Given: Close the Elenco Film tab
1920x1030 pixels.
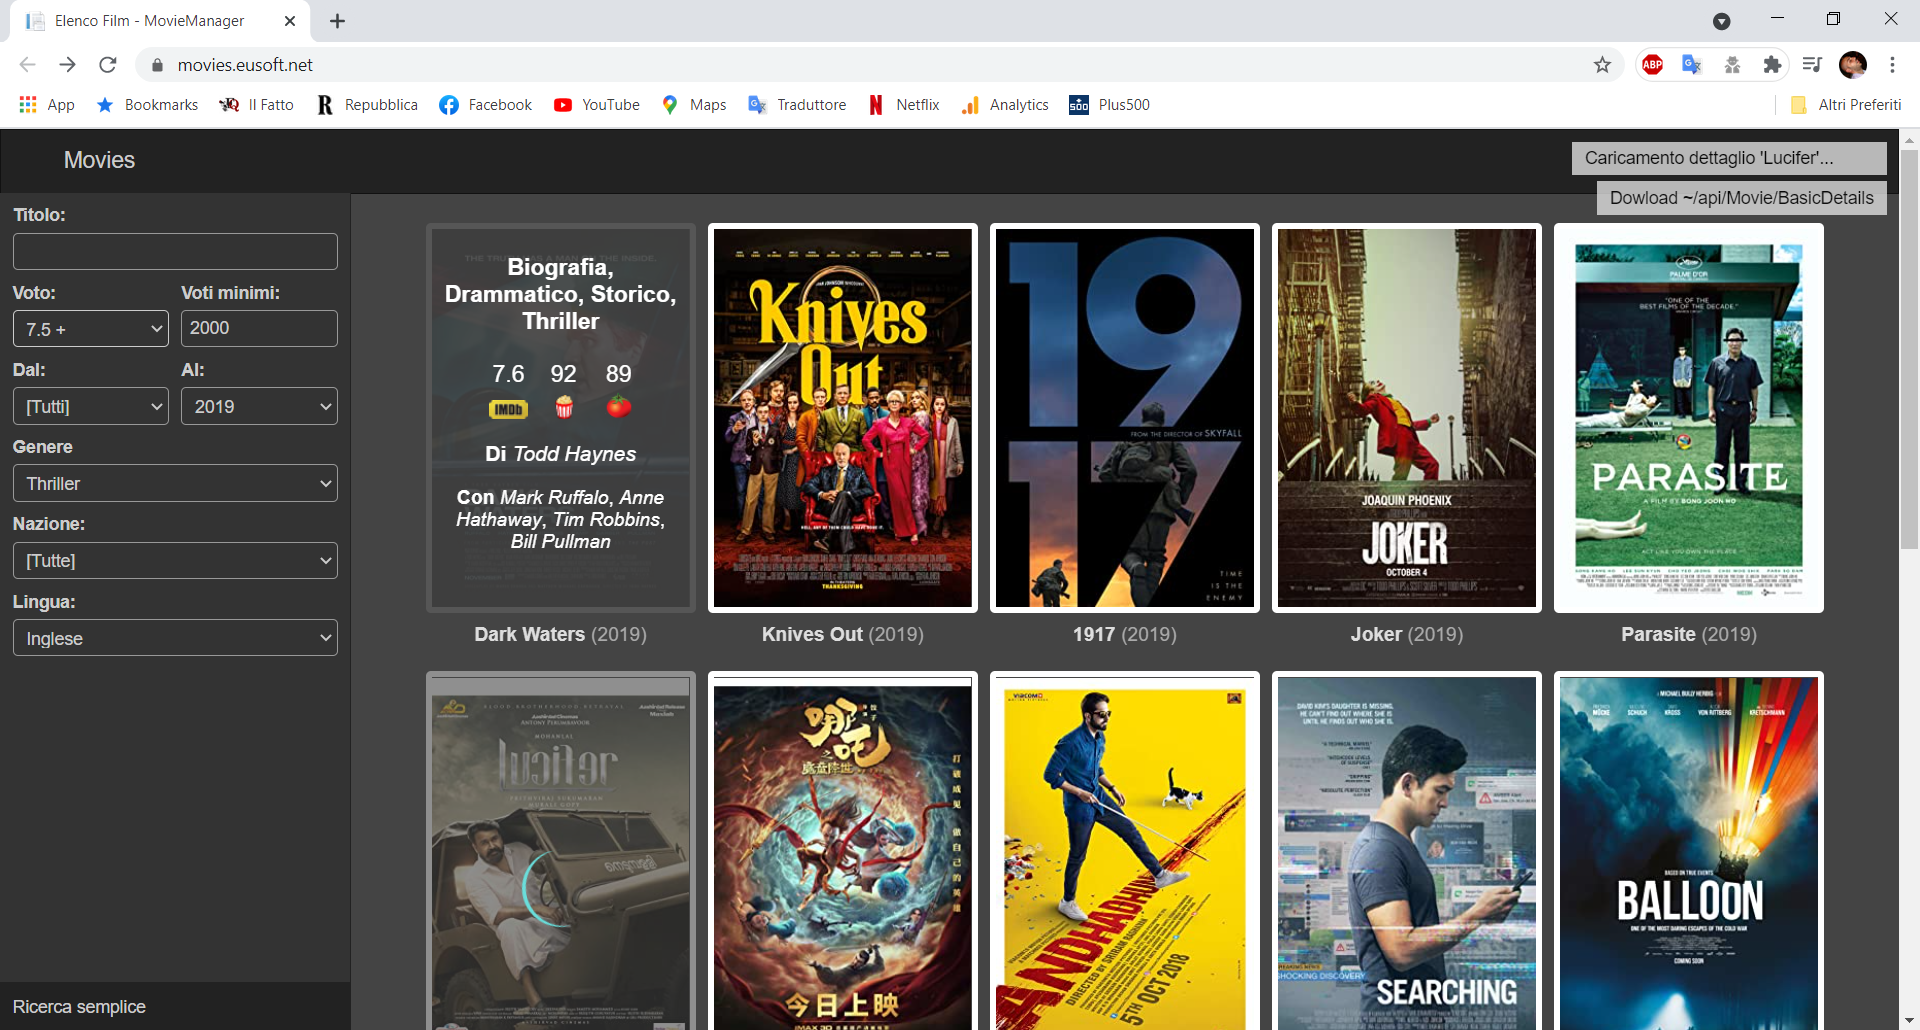Looking at the screenshot, I should [290, 21].
